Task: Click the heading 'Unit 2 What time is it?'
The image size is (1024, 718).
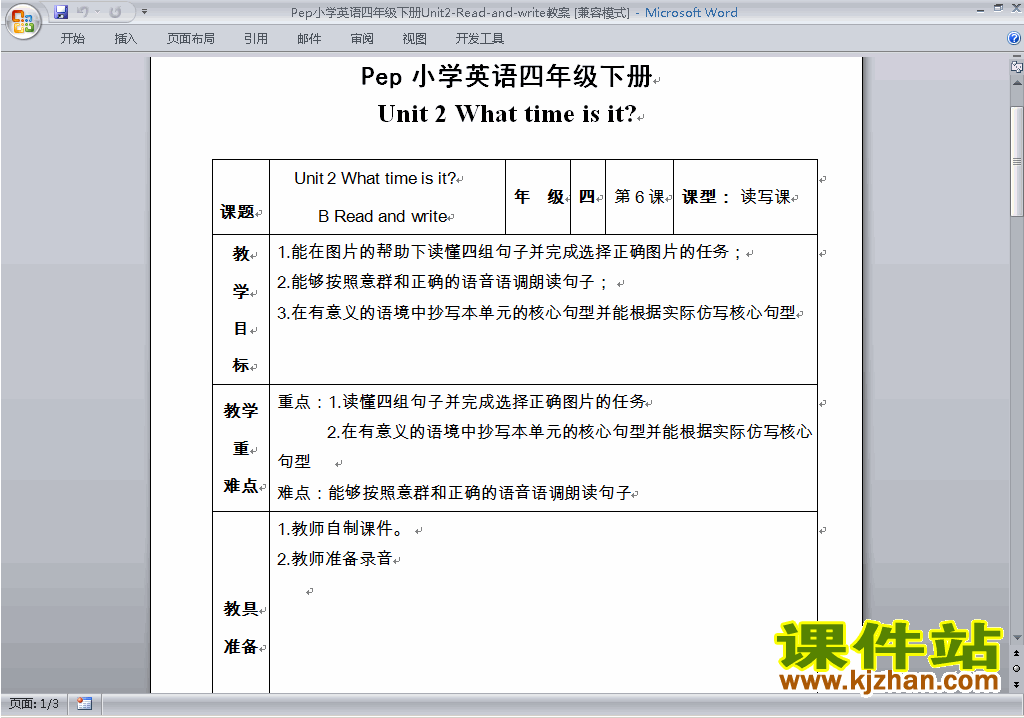Action: (507, 114)
